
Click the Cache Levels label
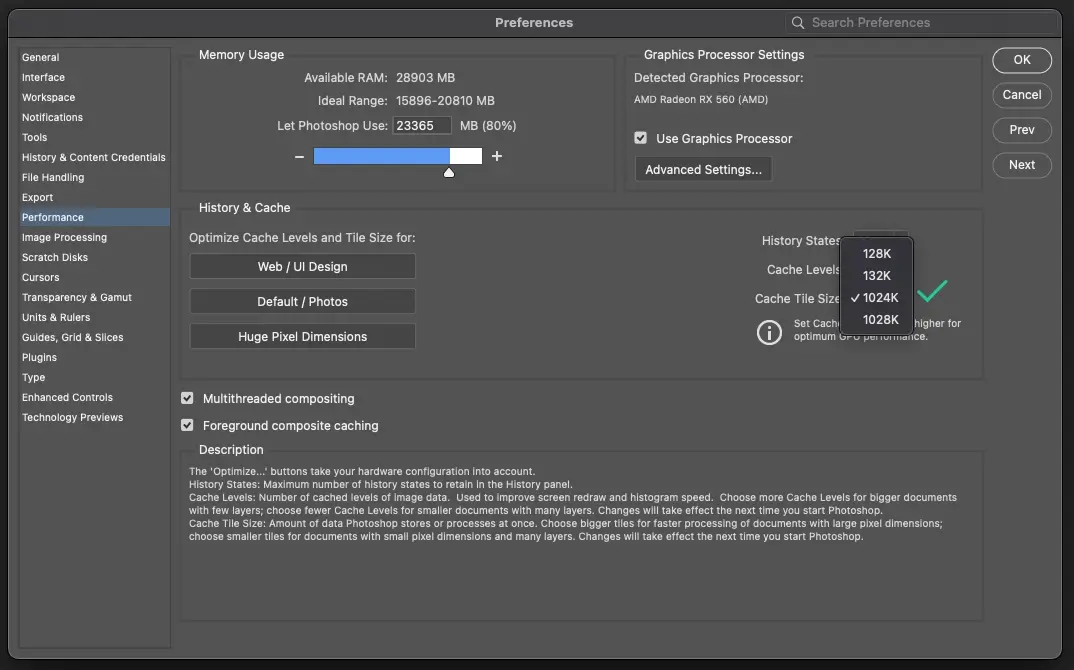803,269
